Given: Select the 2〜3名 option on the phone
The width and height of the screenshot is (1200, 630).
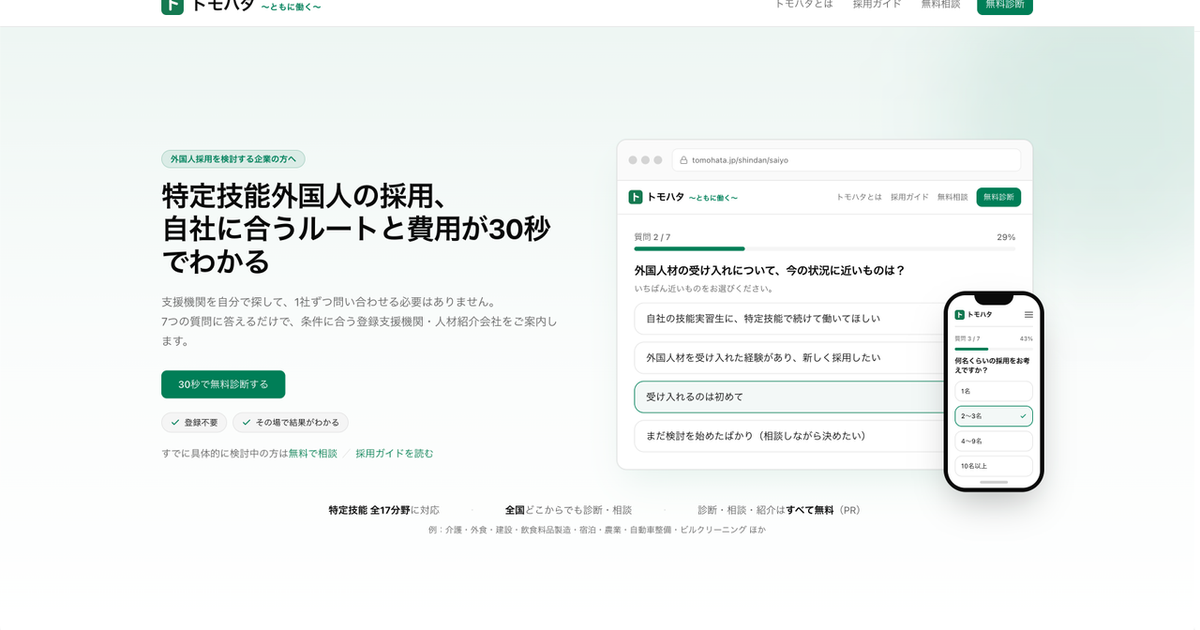Looking at the screenshot, I should point(994,416).
